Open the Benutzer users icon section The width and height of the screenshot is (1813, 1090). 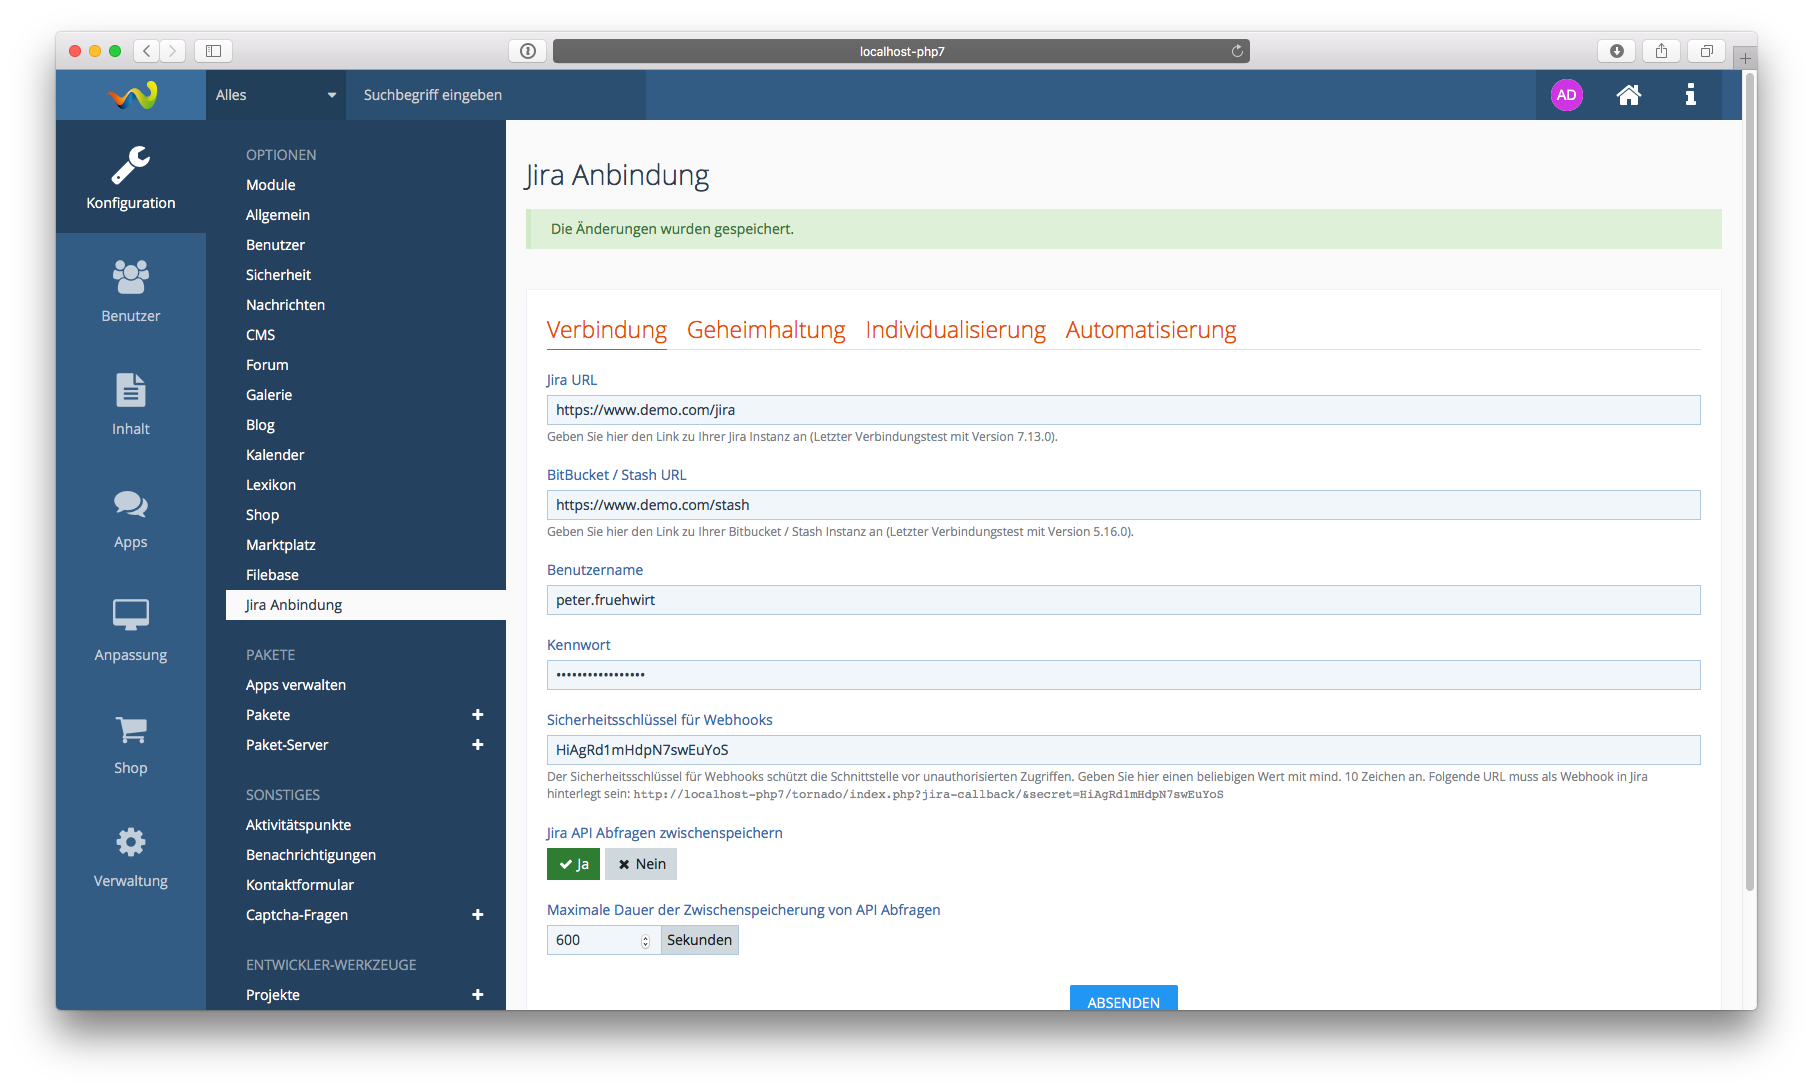[x=130, y=290]
